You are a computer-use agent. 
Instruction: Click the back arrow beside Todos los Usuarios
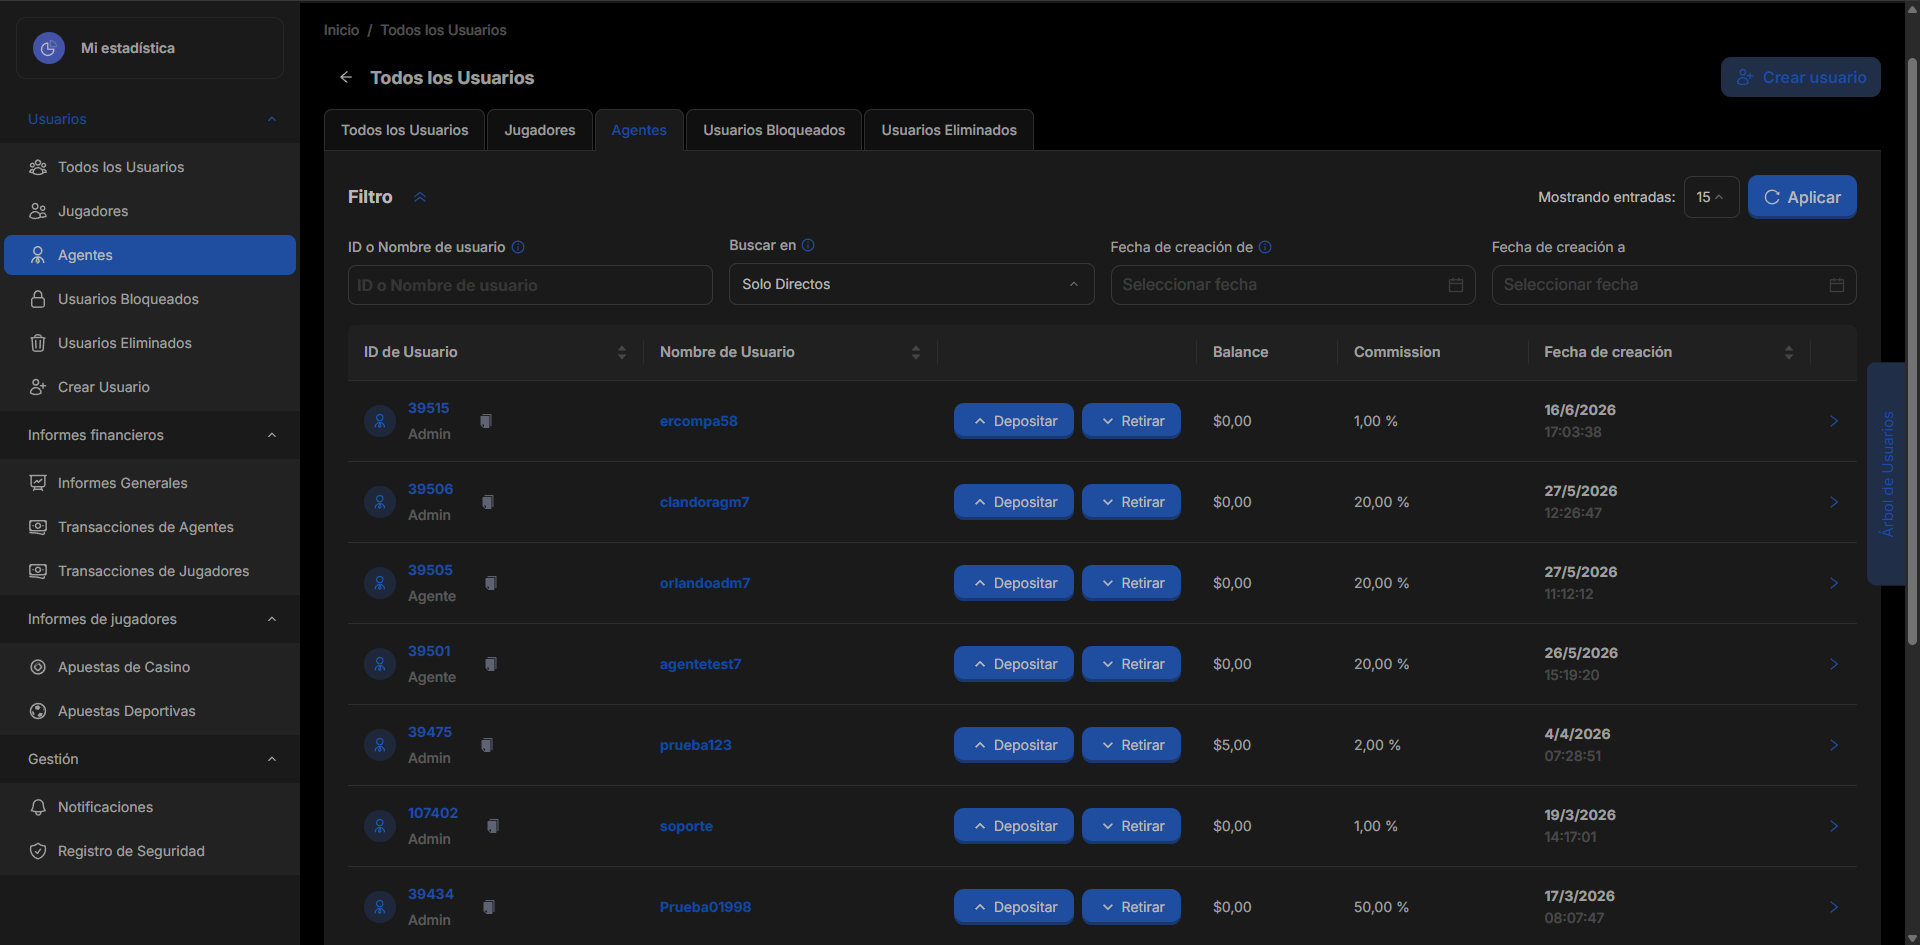point(346,77)
